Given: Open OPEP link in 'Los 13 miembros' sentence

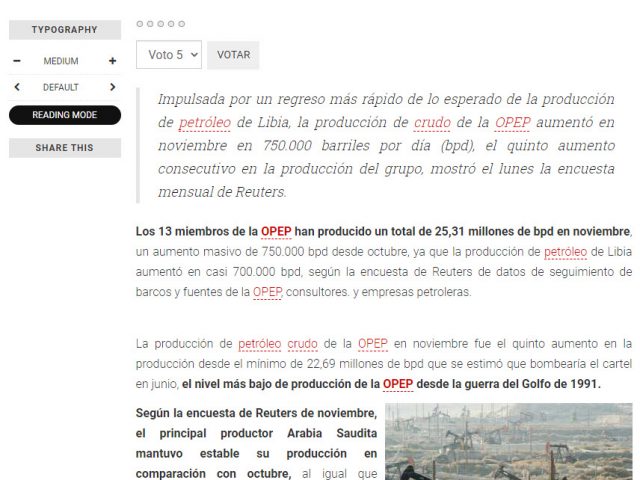Looking at the screenshot, I should click(276, 232).
